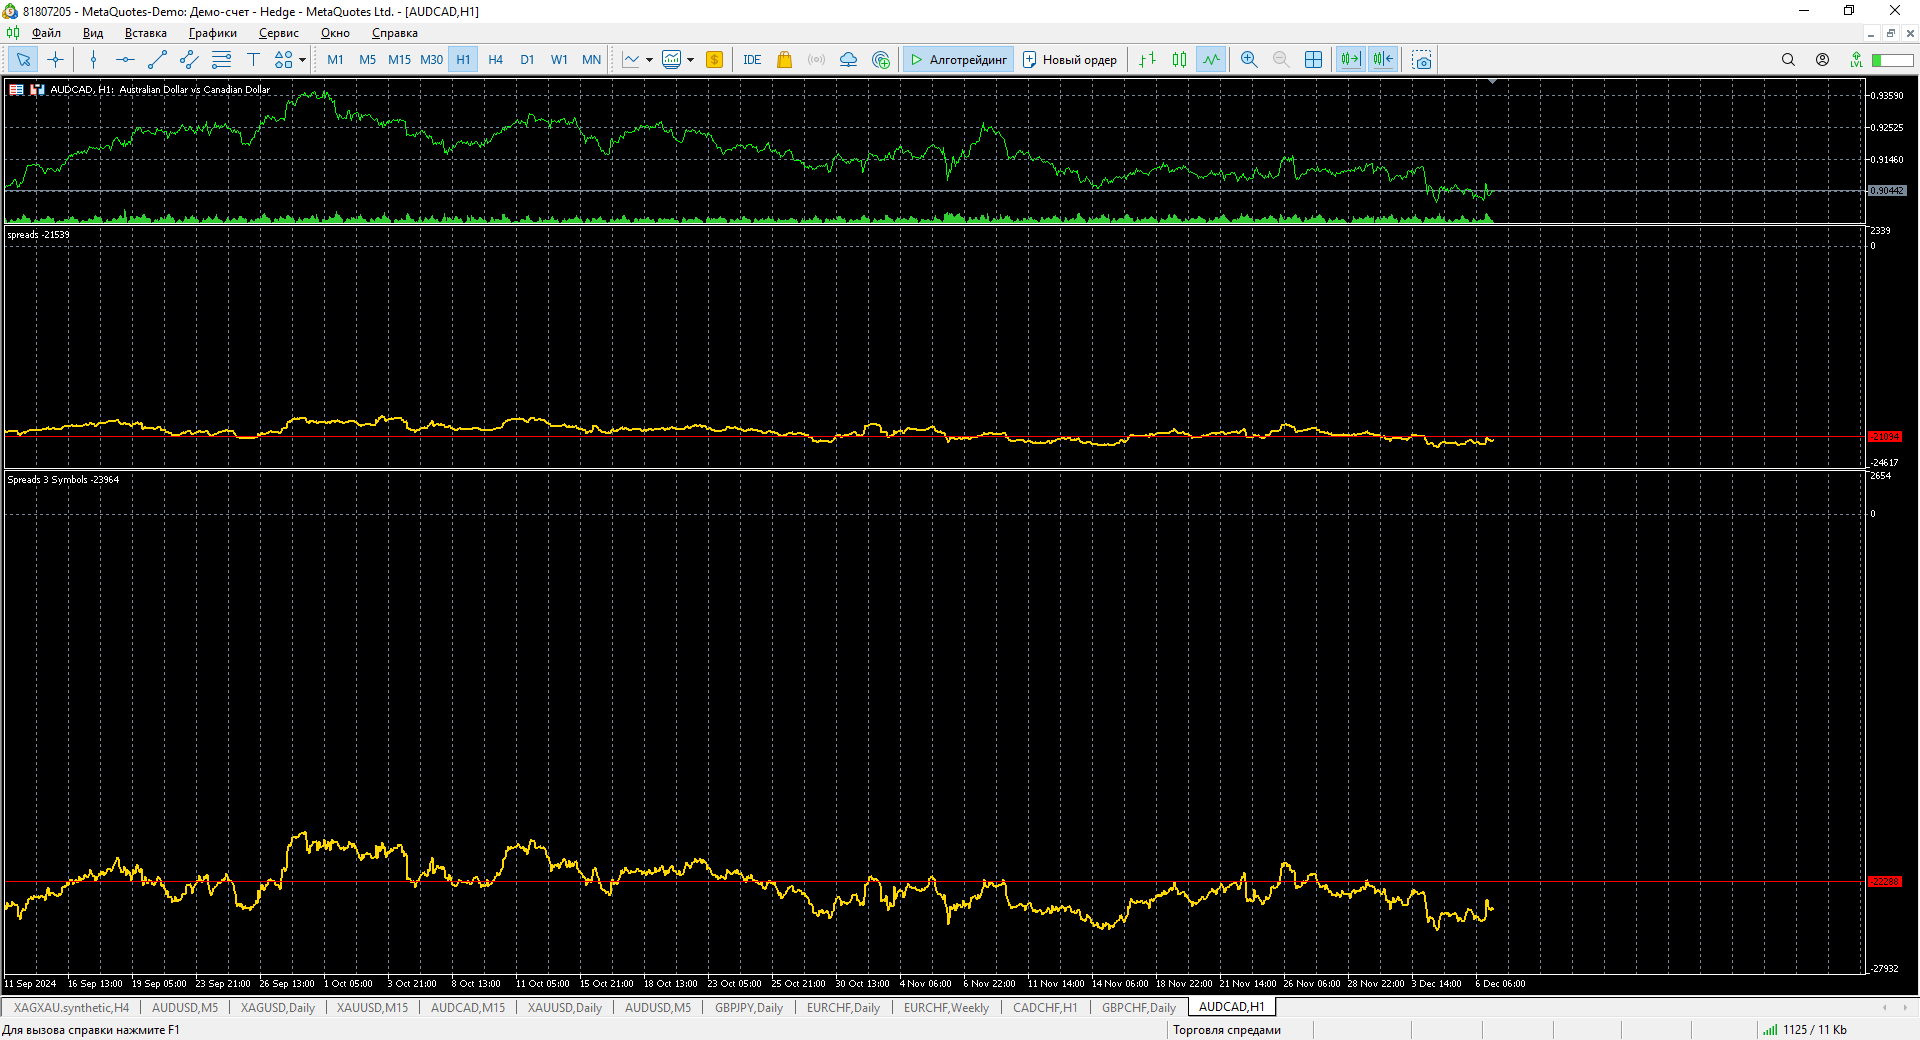Image resolution: width=1920 pixels, height=1040 pixels.
Task: Switch to the EURCHF,Weekly chart tab
Action: (946, 1007)
